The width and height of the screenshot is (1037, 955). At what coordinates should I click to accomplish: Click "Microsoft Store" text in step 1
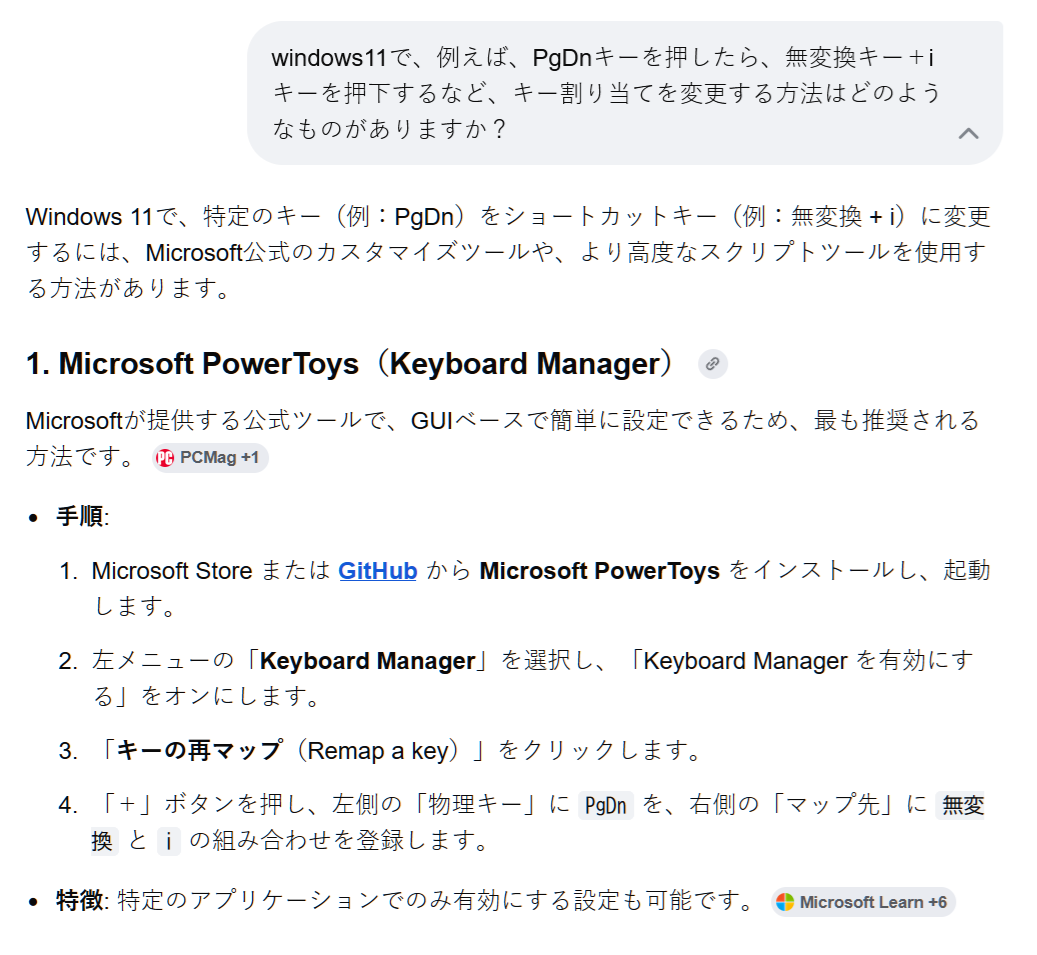171,571
